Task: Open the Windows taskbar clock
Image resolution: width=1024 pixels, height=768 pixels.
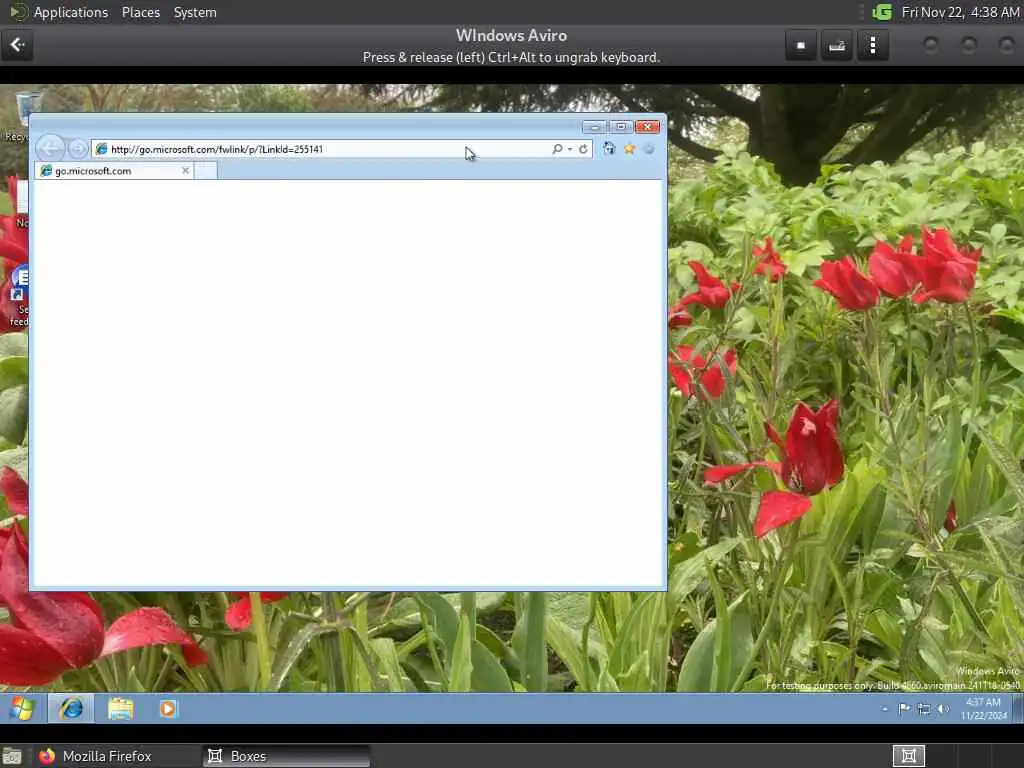Action: pyautogui.click(x=984, y=709)
